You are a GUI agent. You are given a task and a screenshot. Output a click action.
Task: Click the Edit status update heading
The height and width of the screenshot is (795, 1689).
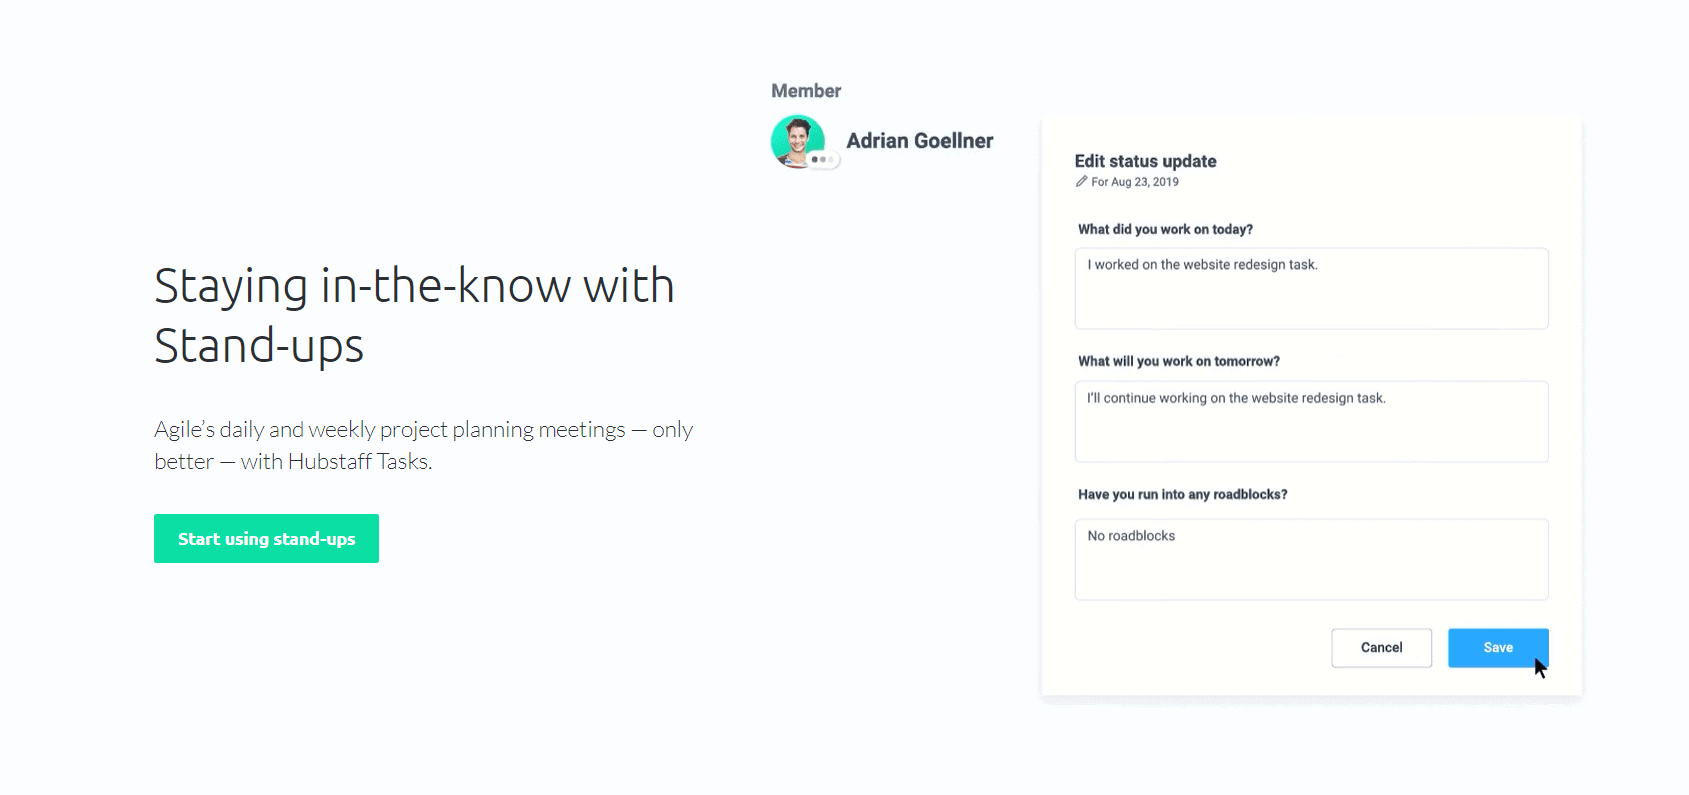1145,161
